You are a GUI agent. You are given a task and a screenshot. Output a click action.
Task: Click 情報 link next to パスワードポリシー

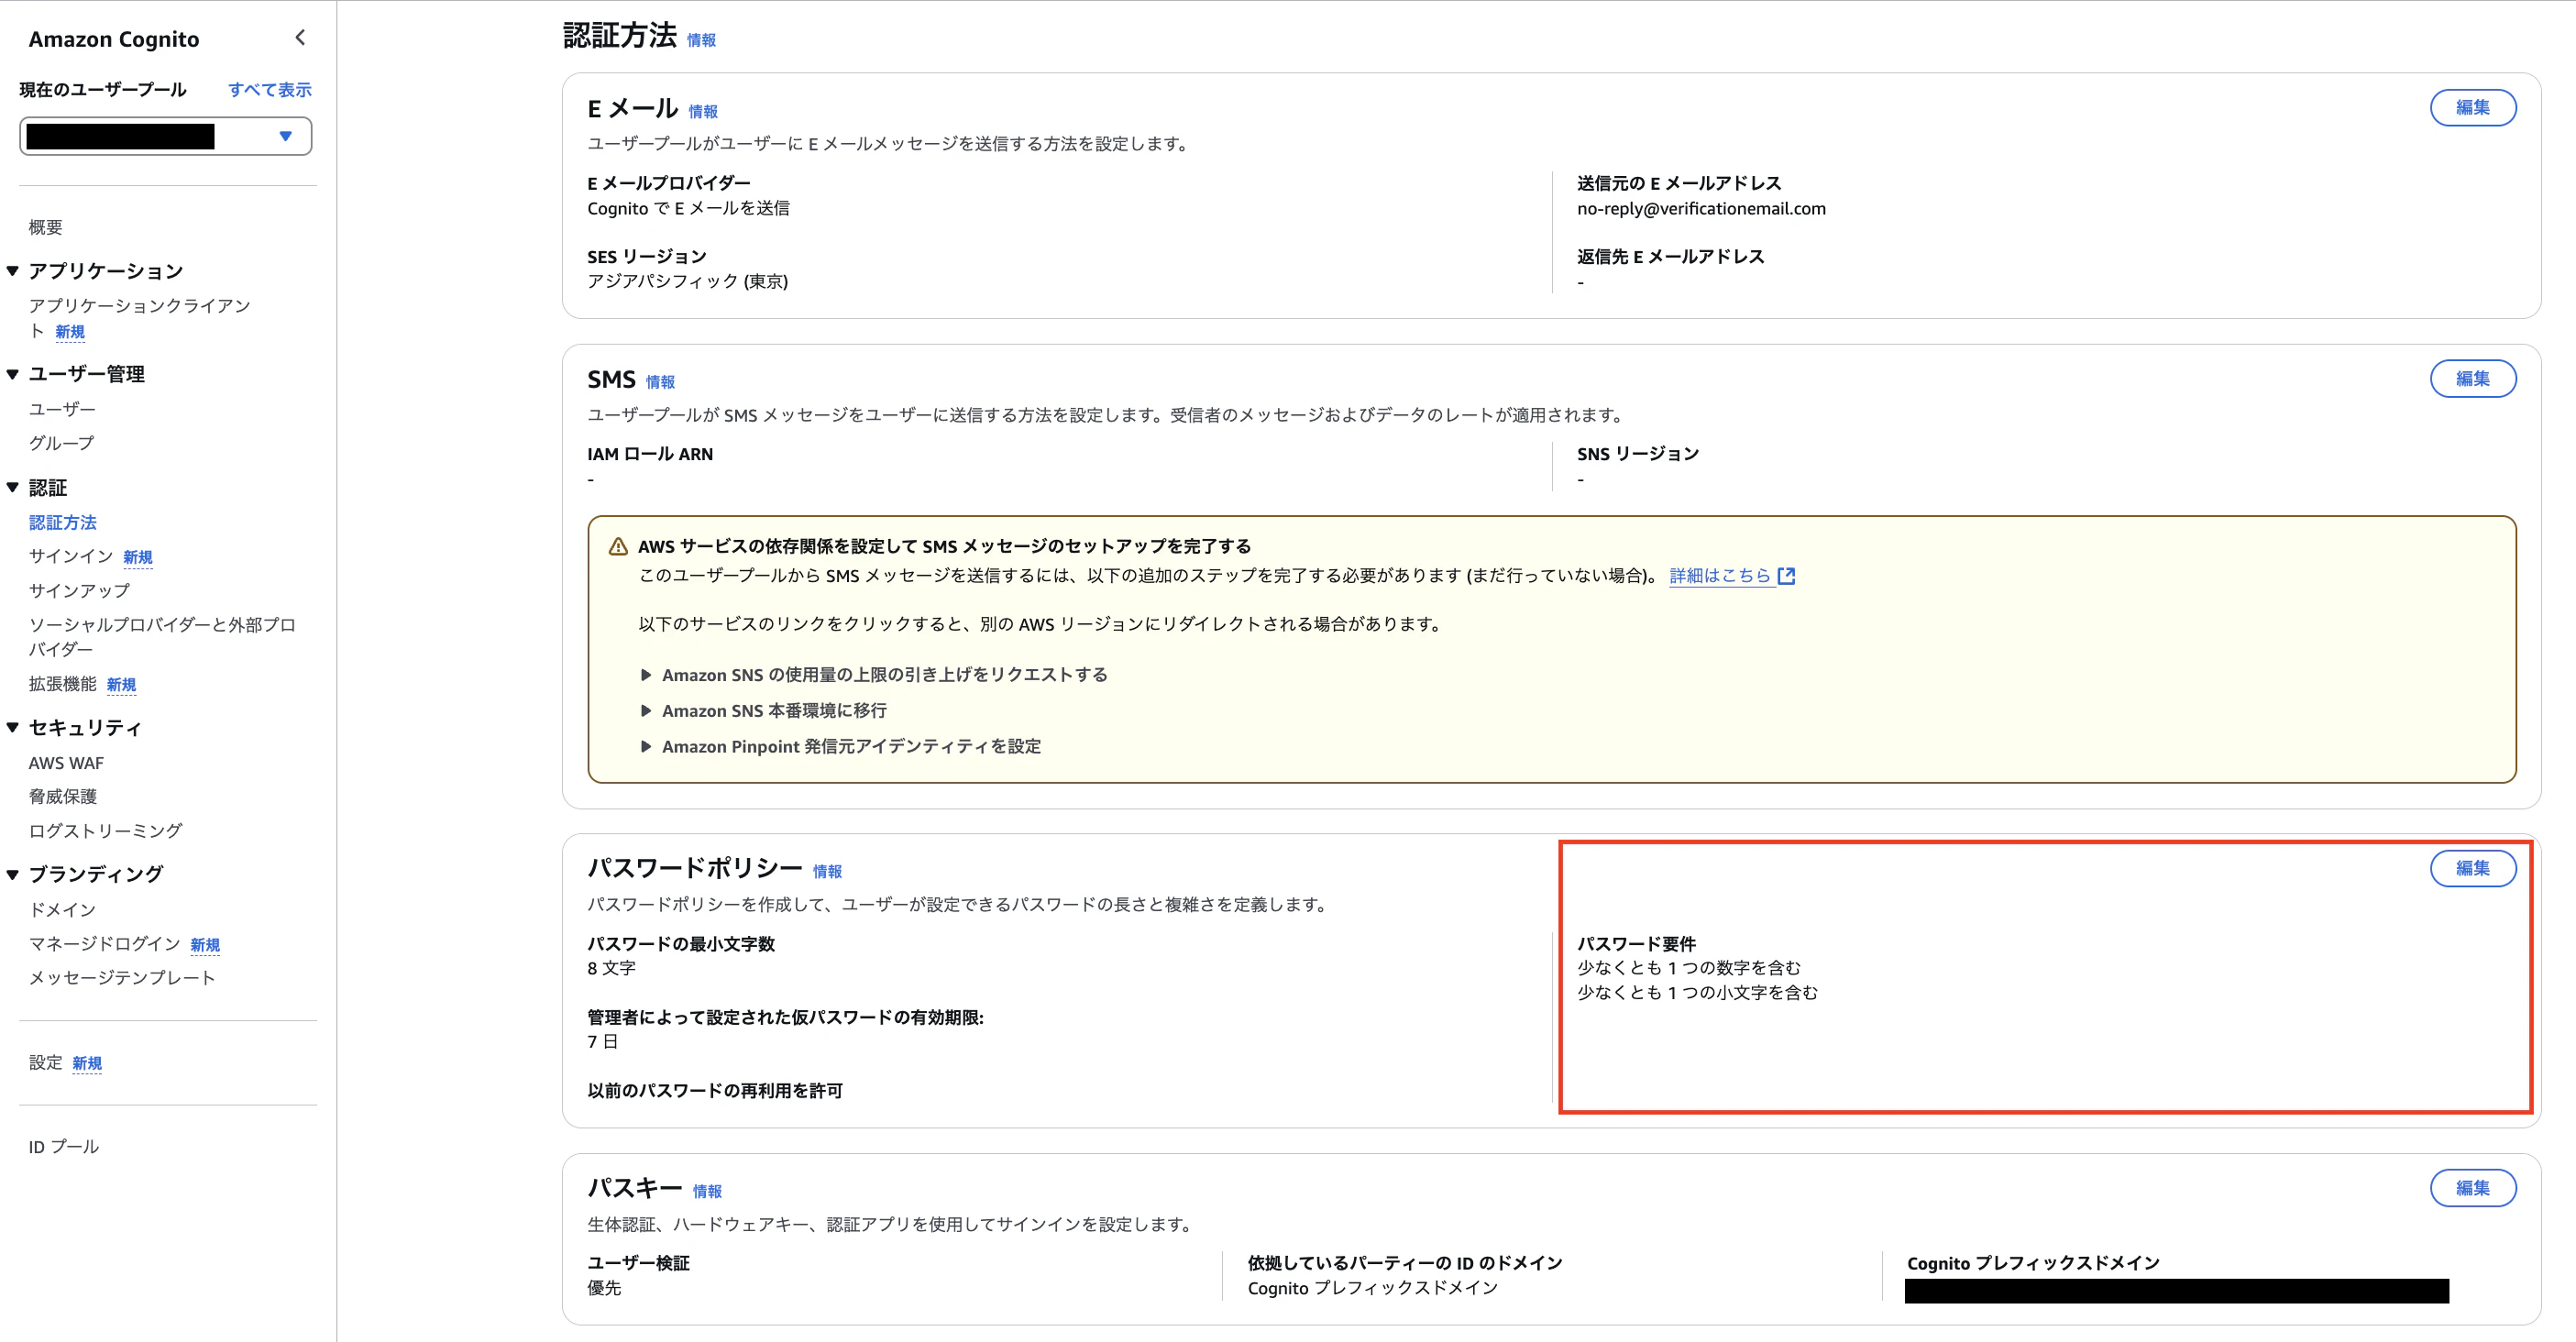(827, 872)
